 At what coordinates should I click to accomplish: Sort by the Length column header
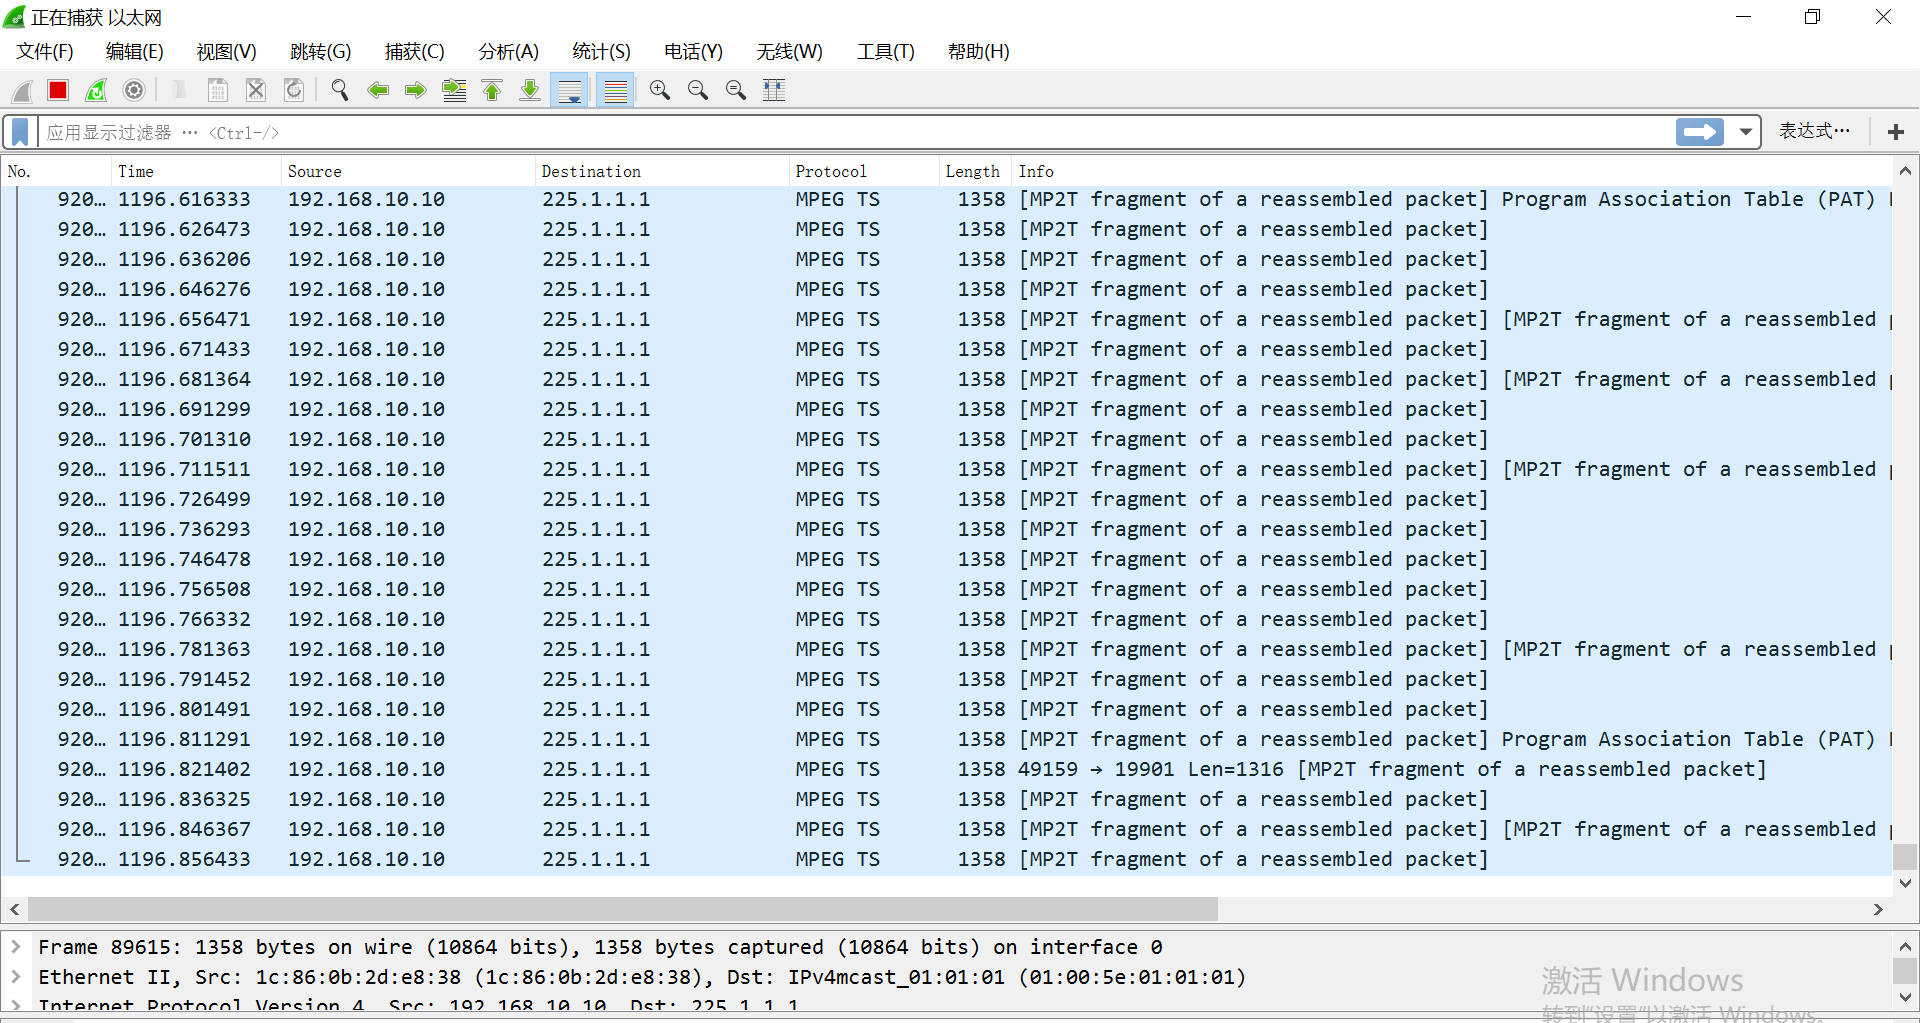[975, 172]
